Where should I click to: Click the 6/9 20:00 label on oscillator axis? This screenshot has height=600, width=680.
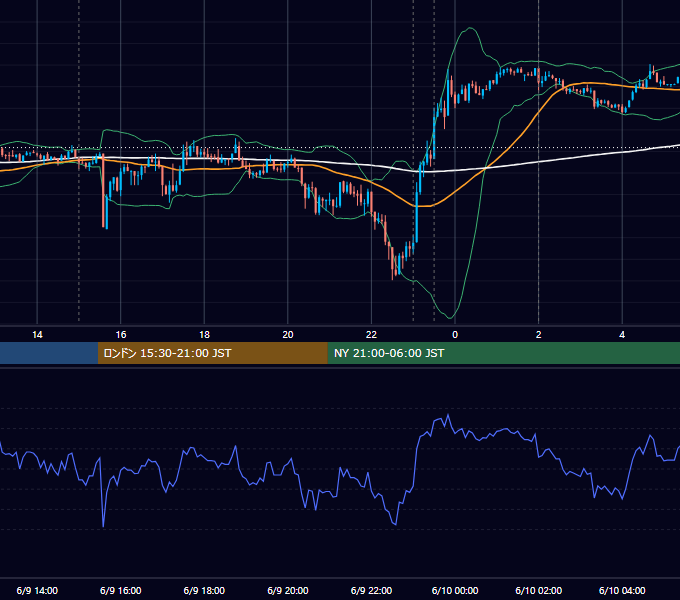[288, 590]
